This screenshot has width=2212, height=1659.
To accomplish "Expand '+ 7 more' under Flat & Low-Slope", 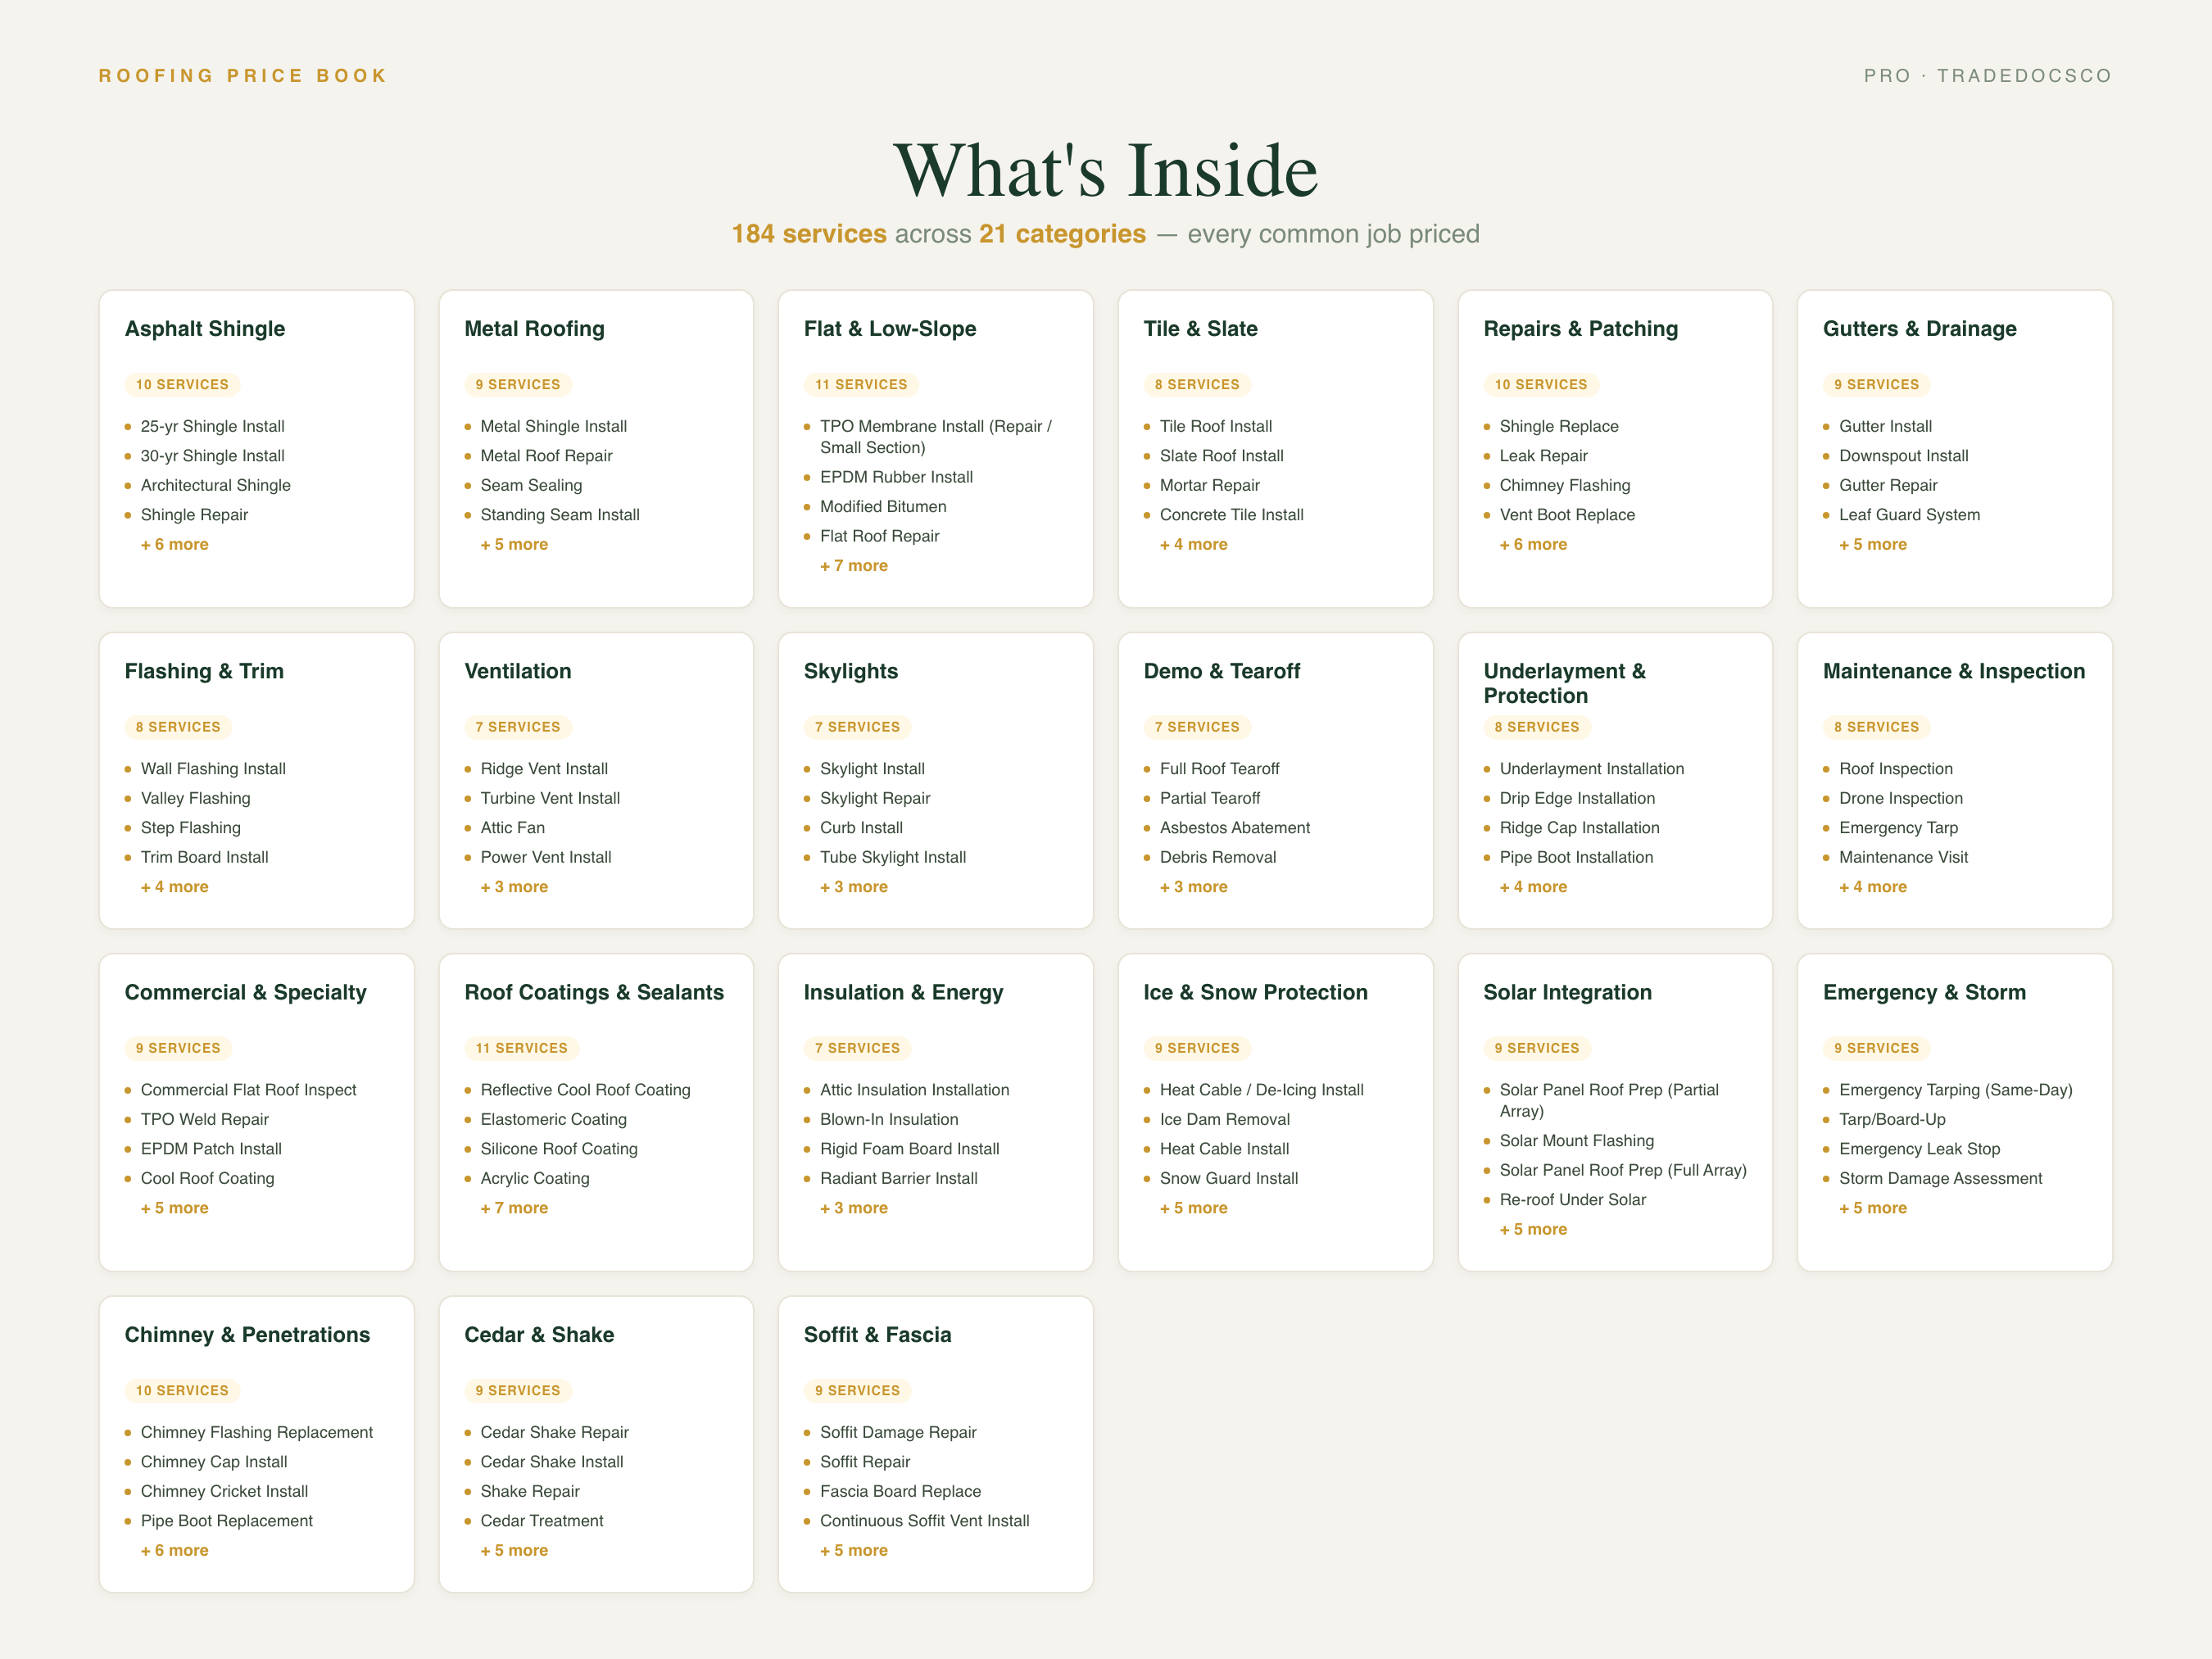I will [853, 565].
